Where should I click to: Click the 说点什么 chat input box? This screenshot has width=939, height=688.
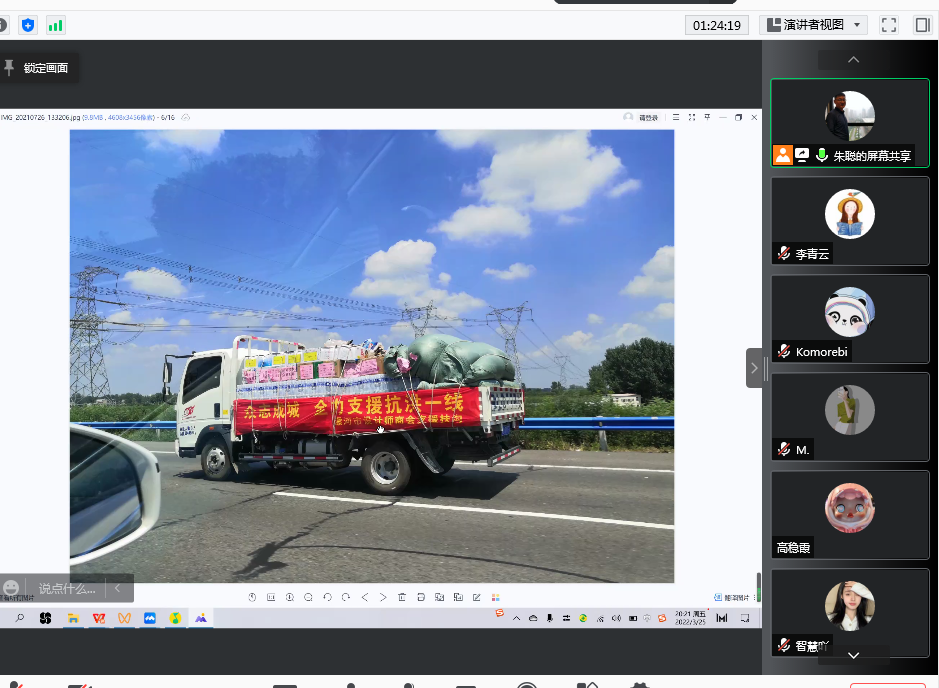coord(67,589)
